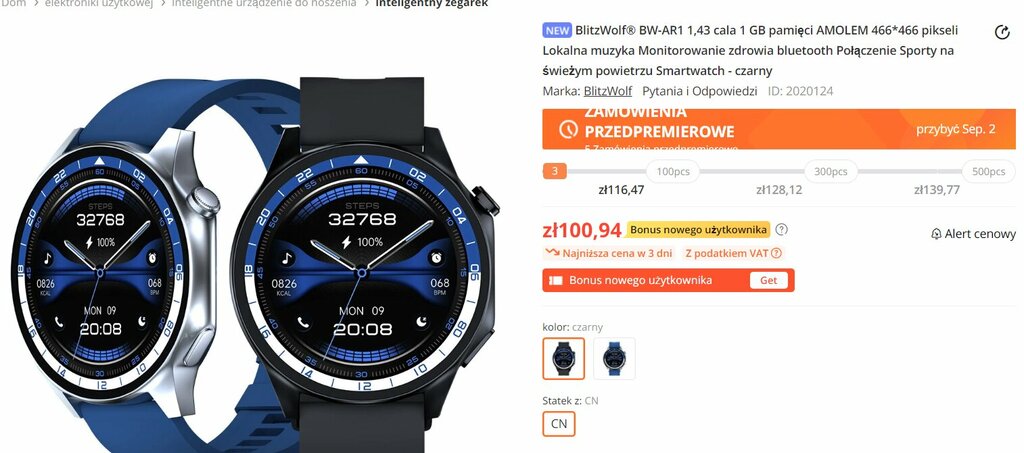Click the clock icon in preorder banner

pos(568,129)
